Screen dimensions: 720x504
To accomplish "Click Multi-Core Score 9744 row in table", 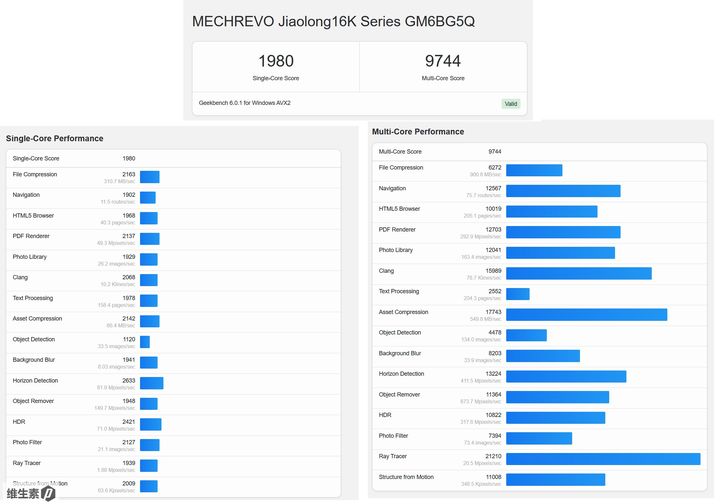I will (540, 152).
